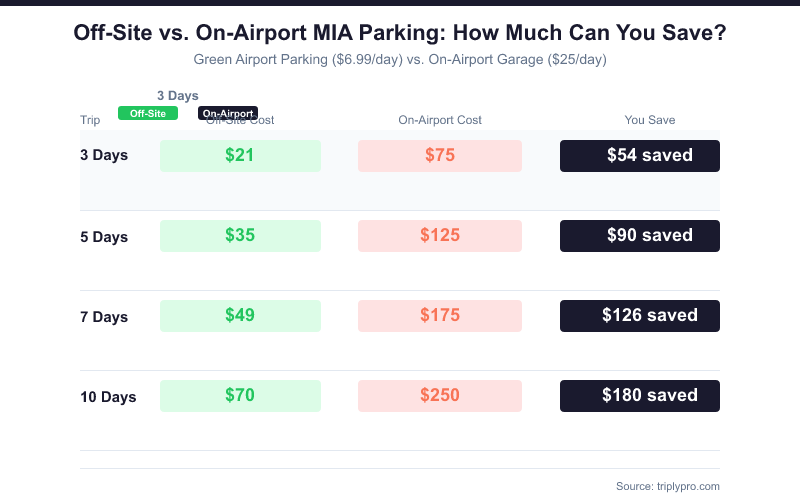Click the green Off-Site legend badge
The height and width of the screenshot is (500, 800).
point(147,113)
